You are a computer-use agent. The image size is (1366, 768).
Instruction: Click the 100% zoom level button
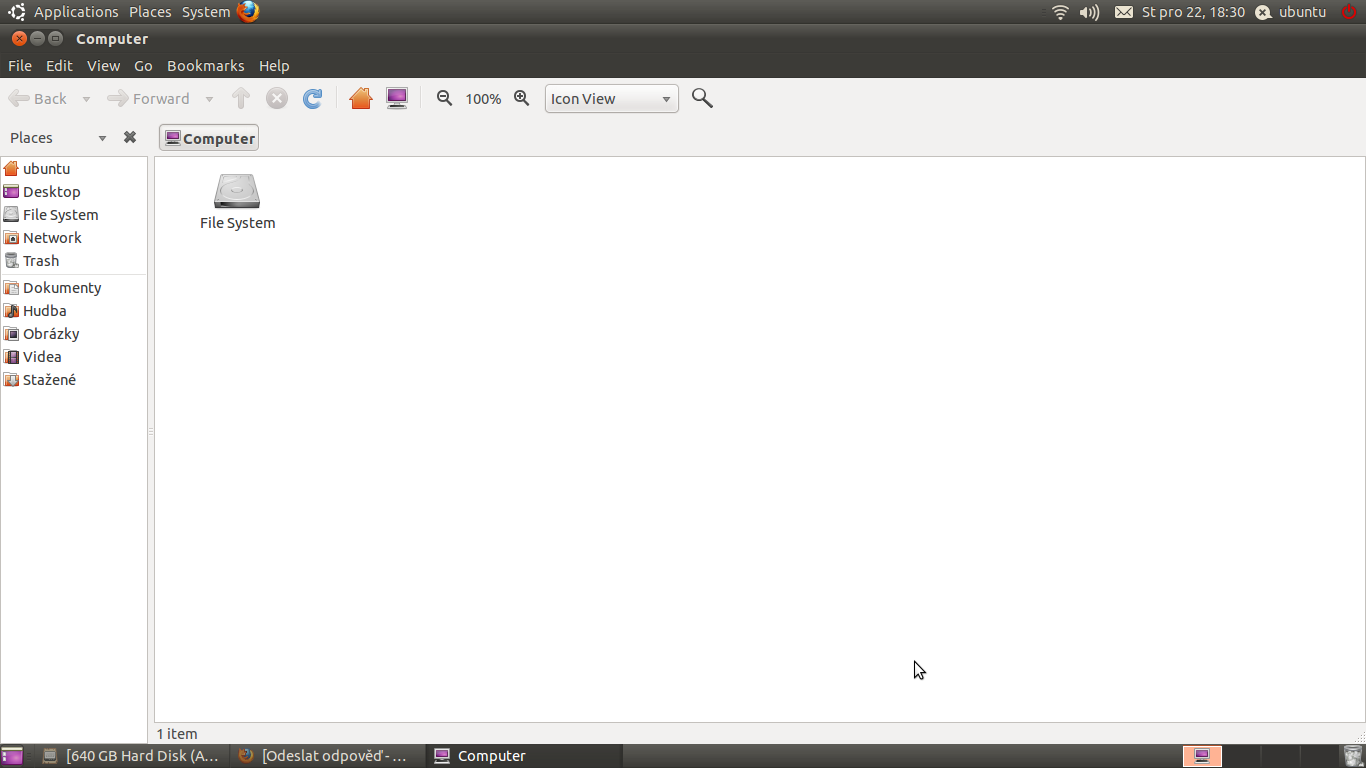(483, 99)
